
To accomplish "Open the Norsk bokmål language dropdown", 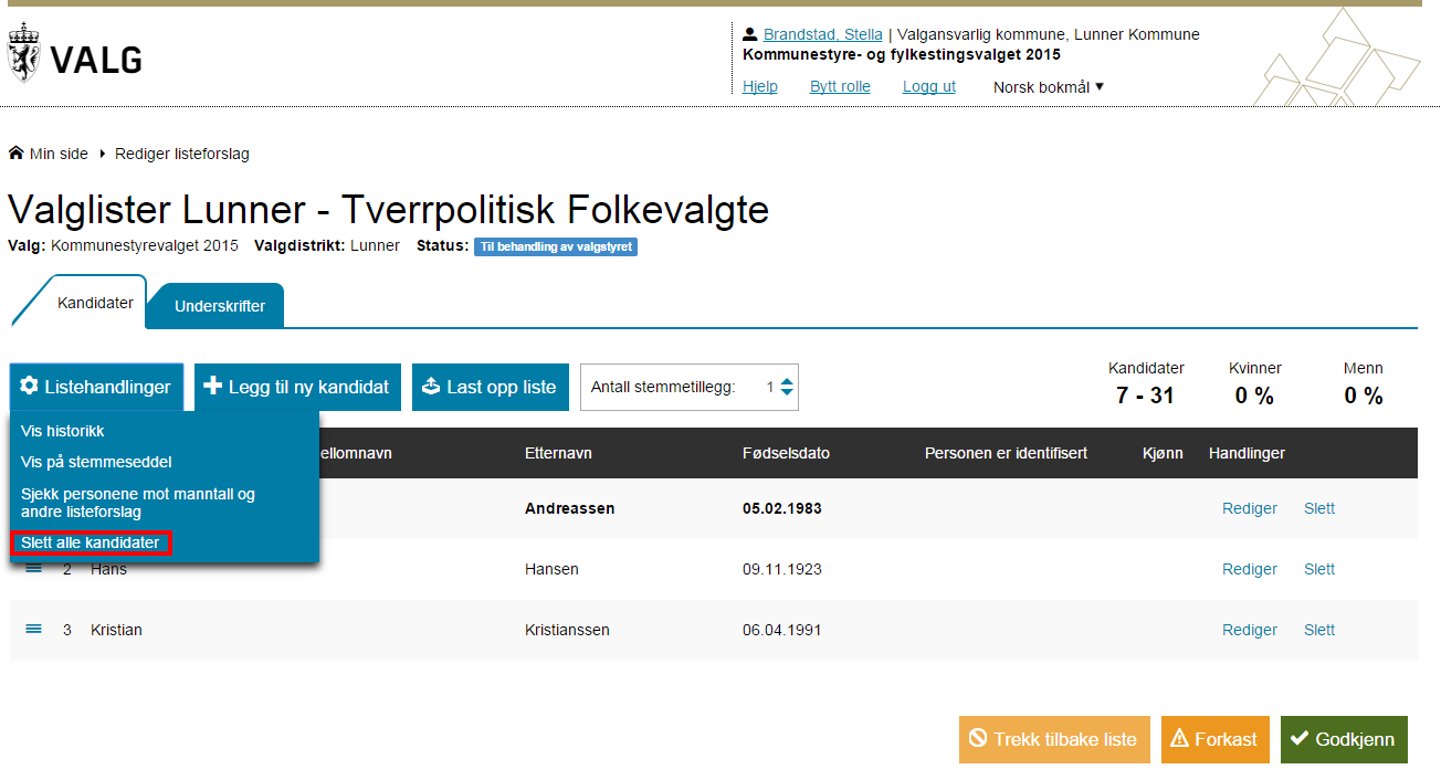I will coord(1048,87).
